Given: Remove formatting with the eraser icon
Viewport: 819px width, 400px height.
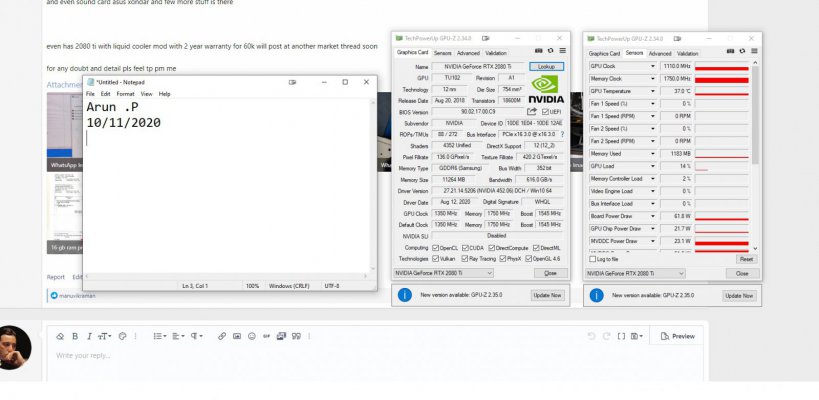Looking at the screenshot, I should coord(60,336).
